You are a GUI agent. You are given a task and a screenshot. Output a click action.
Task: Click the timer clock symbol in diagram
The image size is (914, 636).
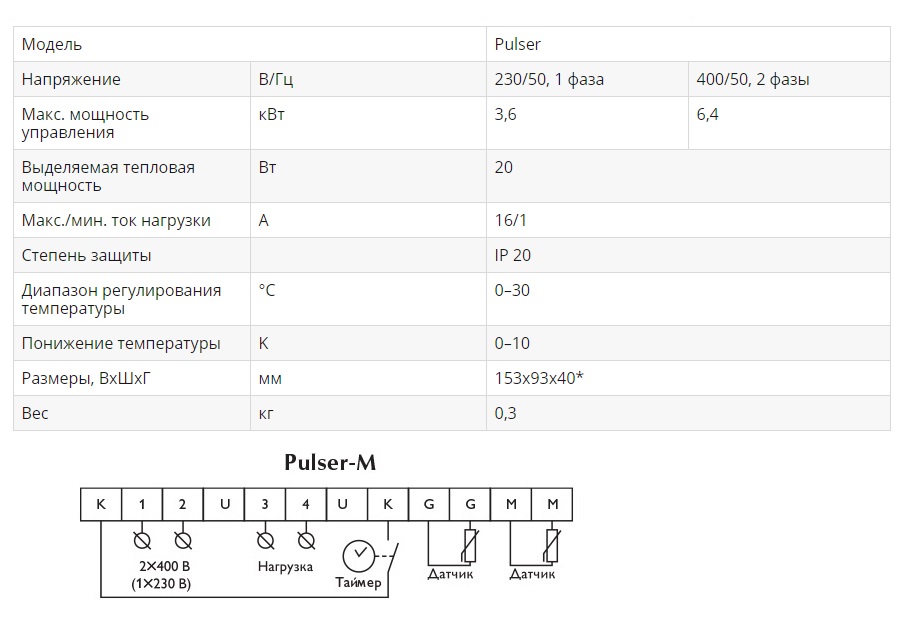(x=358, y=556)
